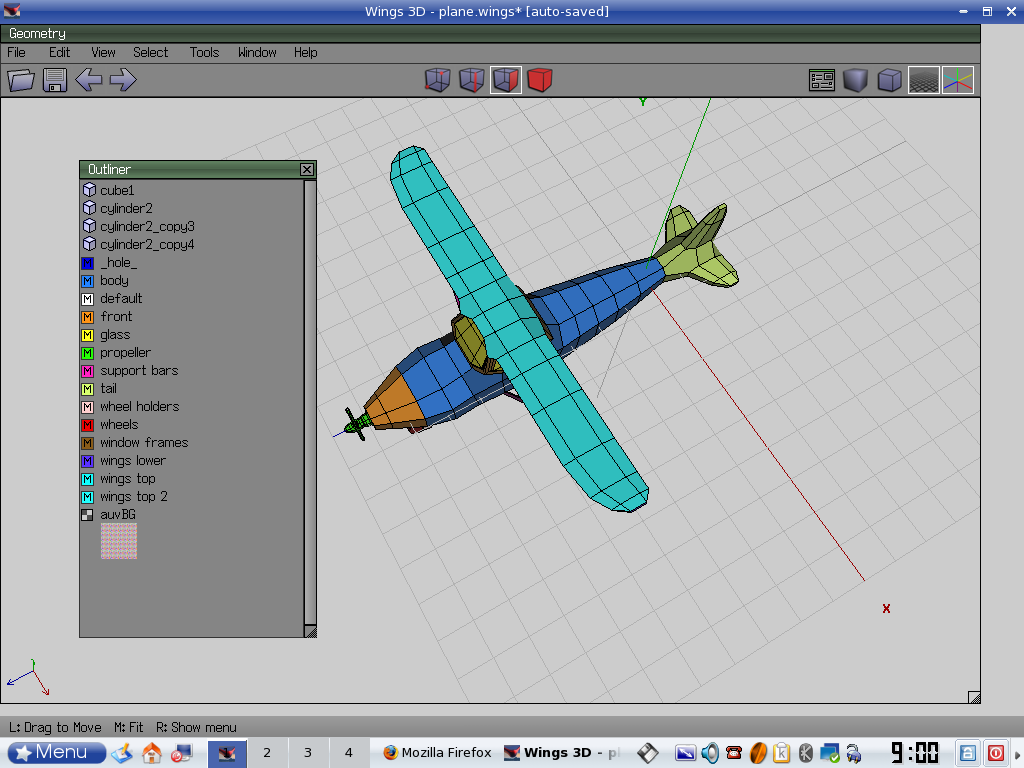
Task: Toggle flat/smooth shading cube icon
Action: (856, 80)
